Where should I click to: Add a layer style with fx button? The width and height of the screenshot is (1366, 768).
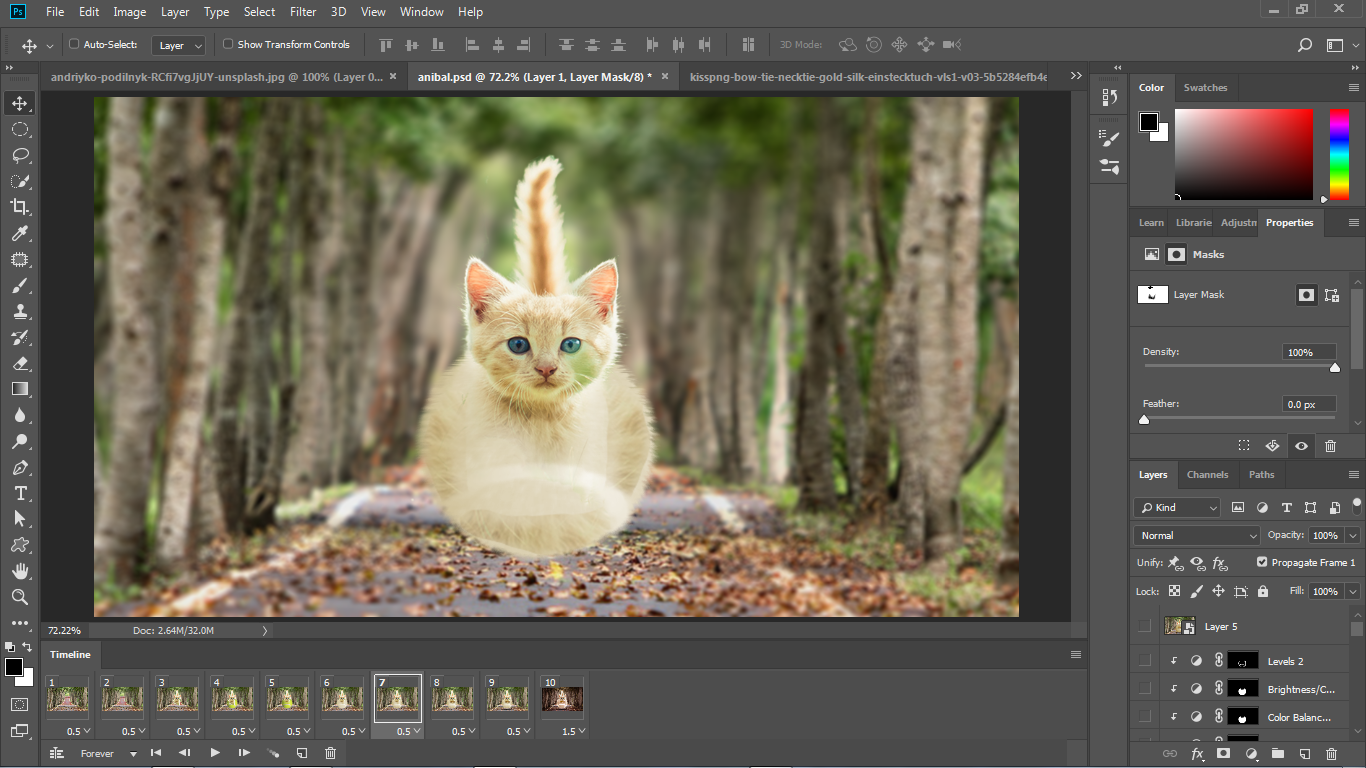pyautogui.click(x=1197, y=754)
